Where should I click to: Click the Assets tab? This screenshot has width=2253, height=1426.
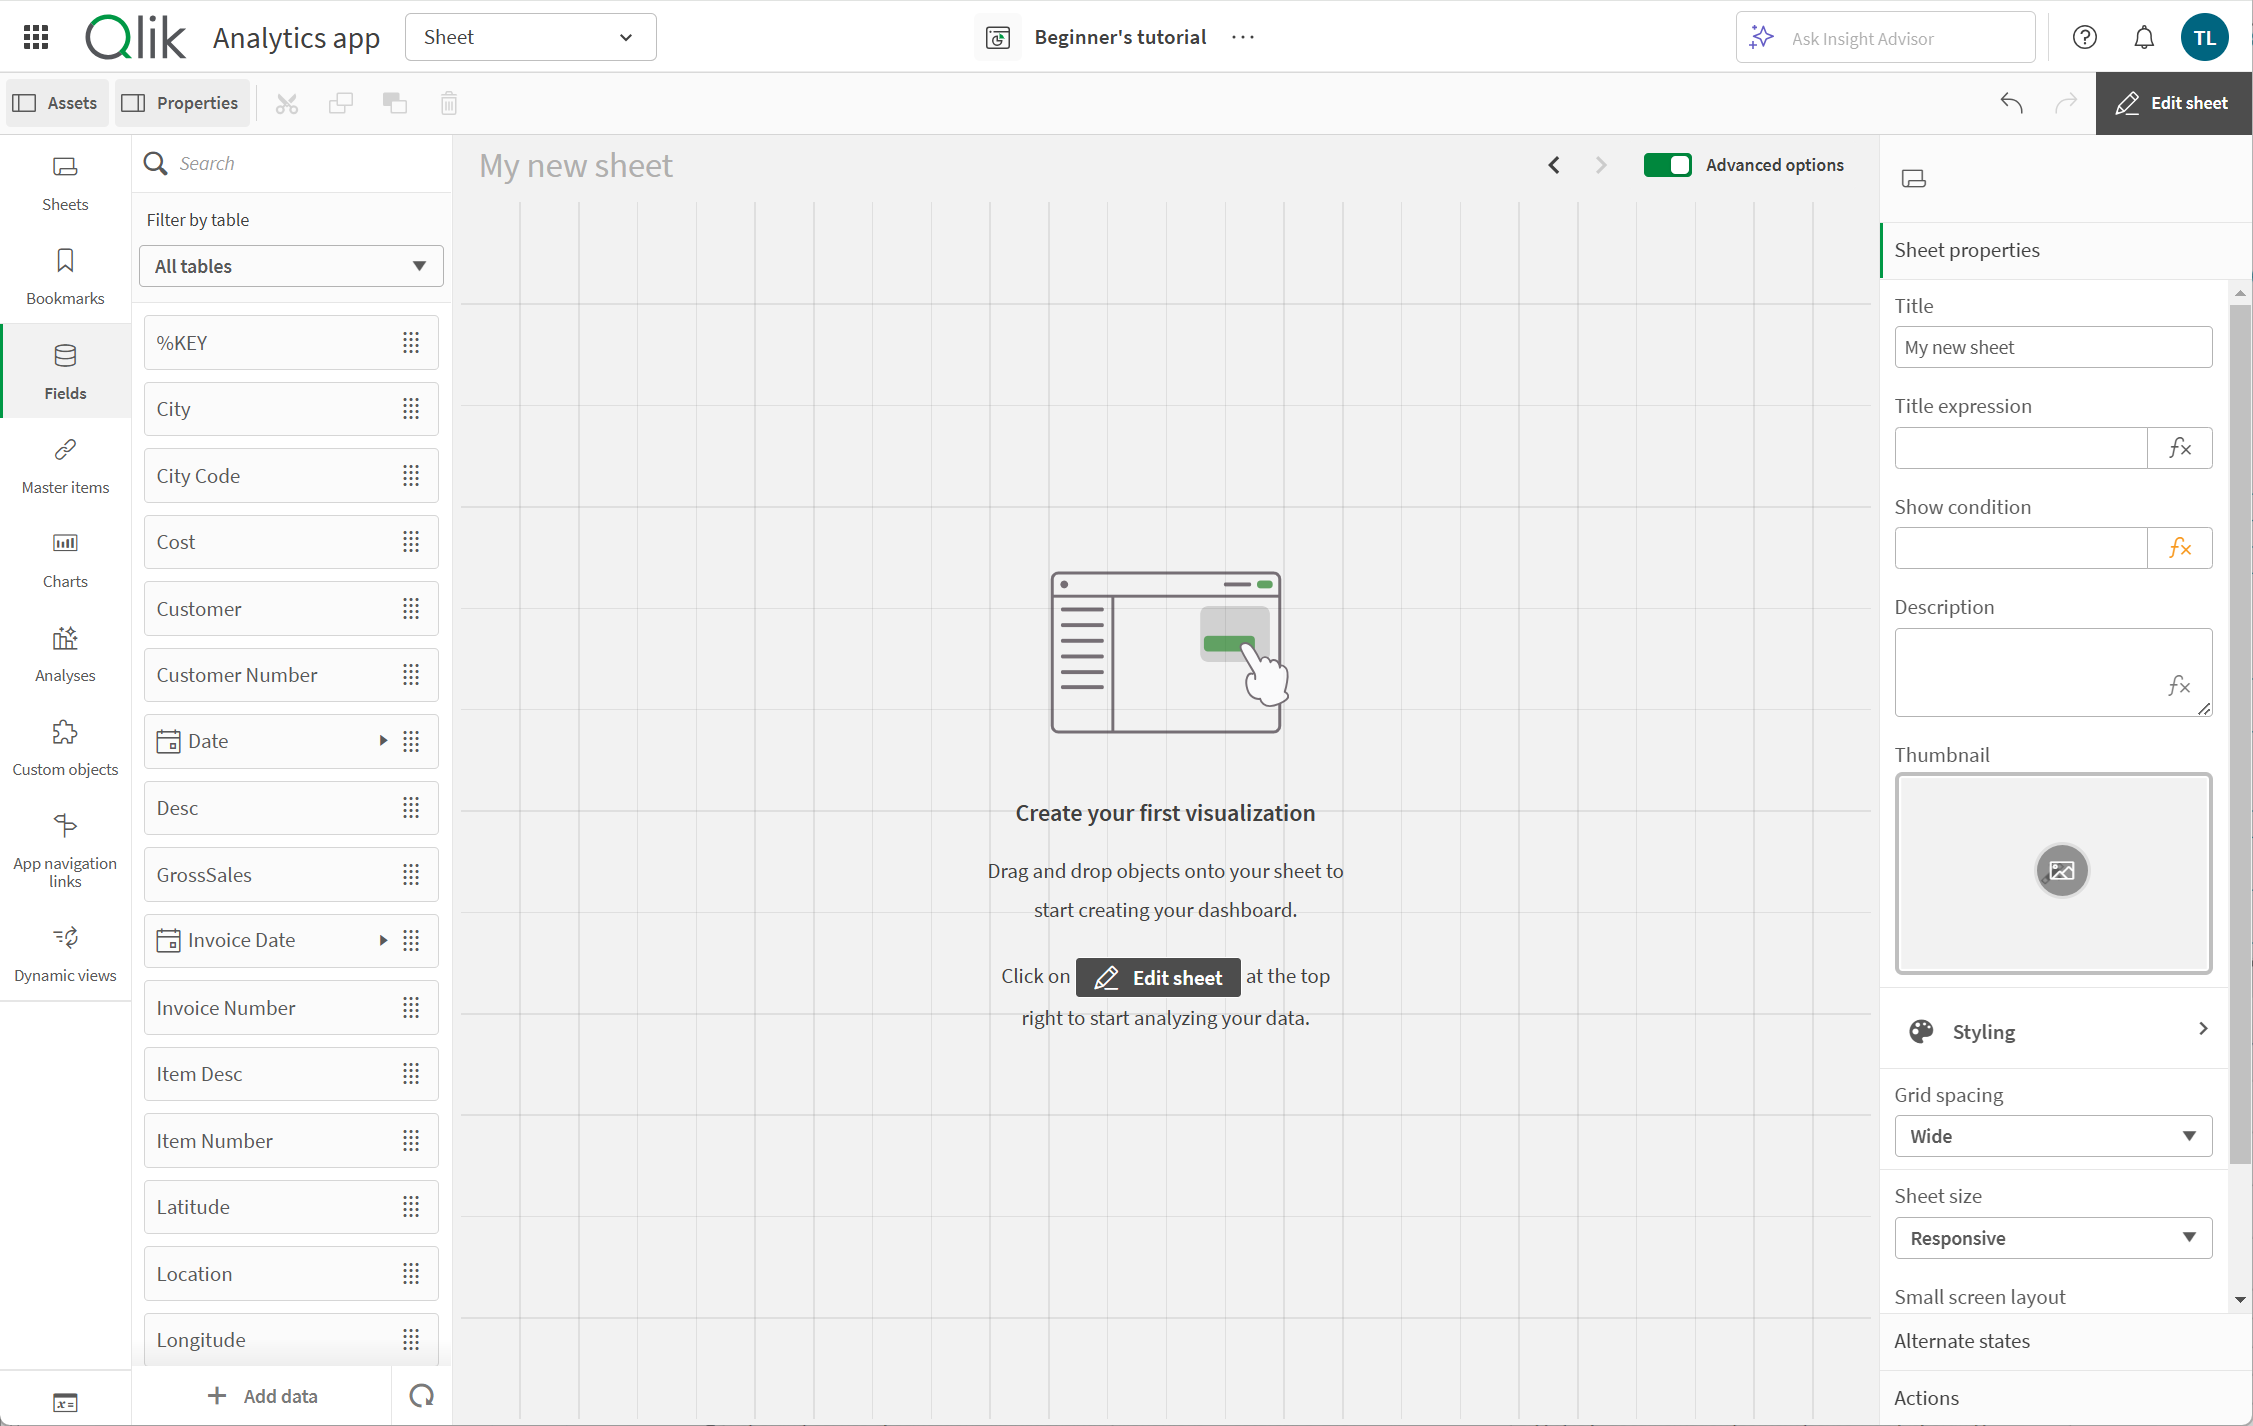point(54,102)
